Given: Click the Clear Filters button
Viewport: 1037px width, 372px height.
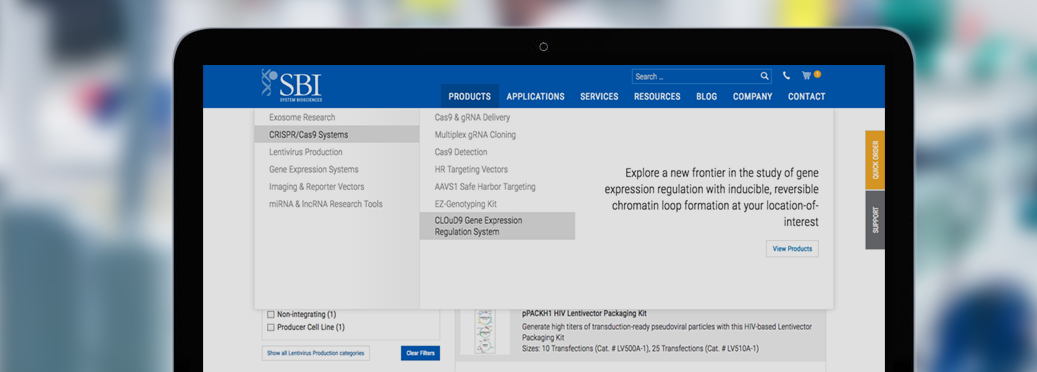Looking at the screenshot, I should pyautogui.click(x=420, y=353).
